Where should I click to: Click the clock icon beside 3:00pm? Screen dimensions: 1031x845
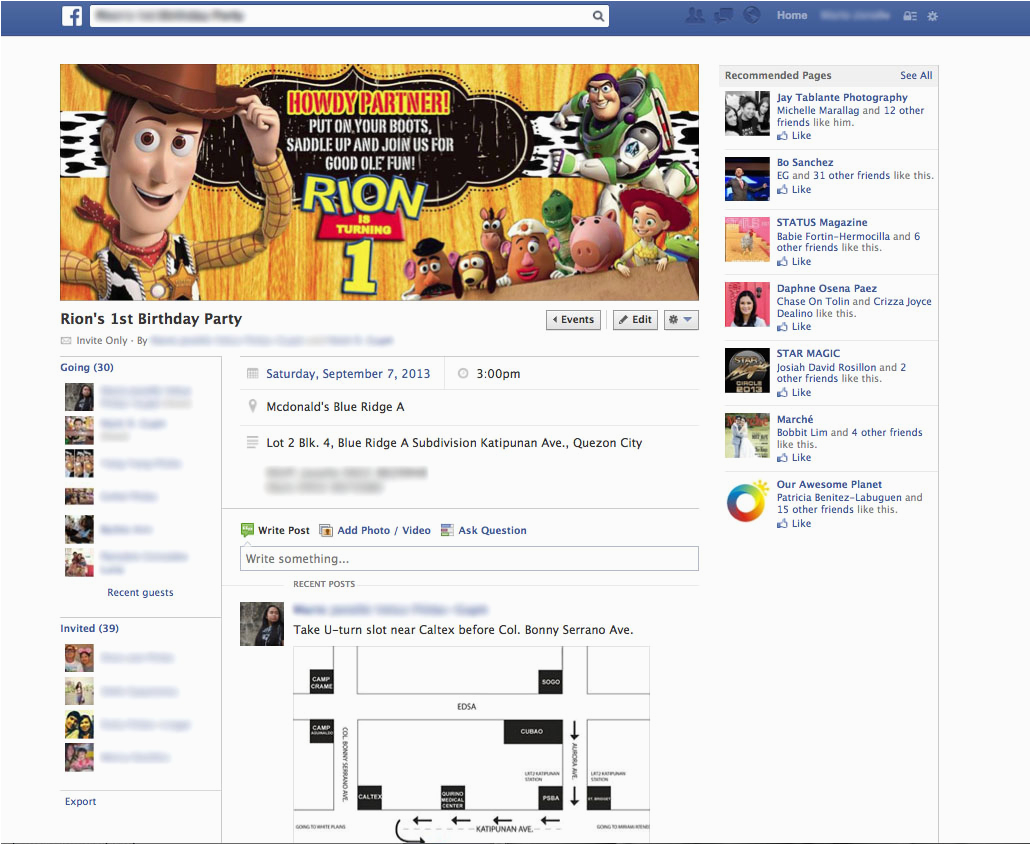463,374
